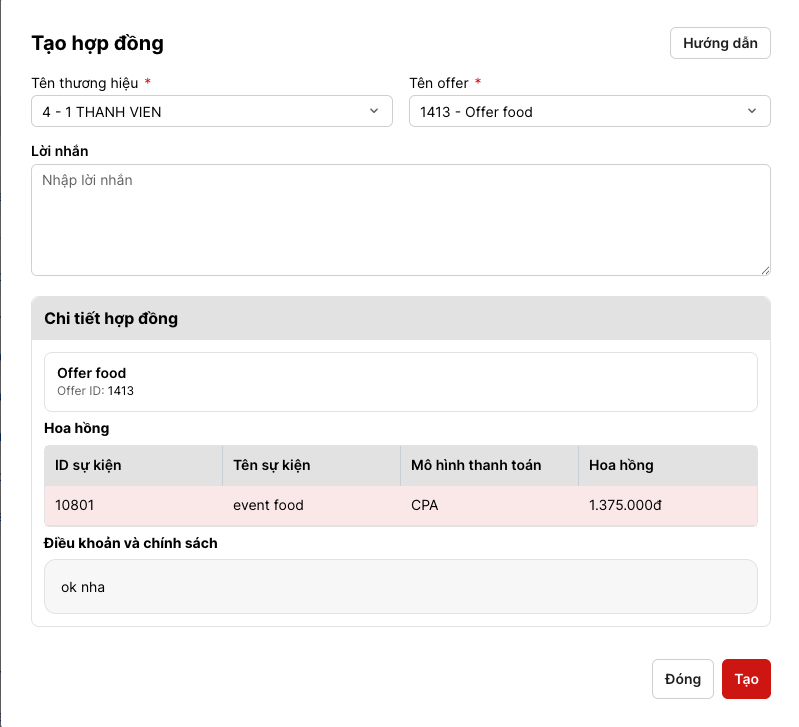799x727 pixels.
Task: Click the textarea resize handle corner
Action: (x=765, y=271)
